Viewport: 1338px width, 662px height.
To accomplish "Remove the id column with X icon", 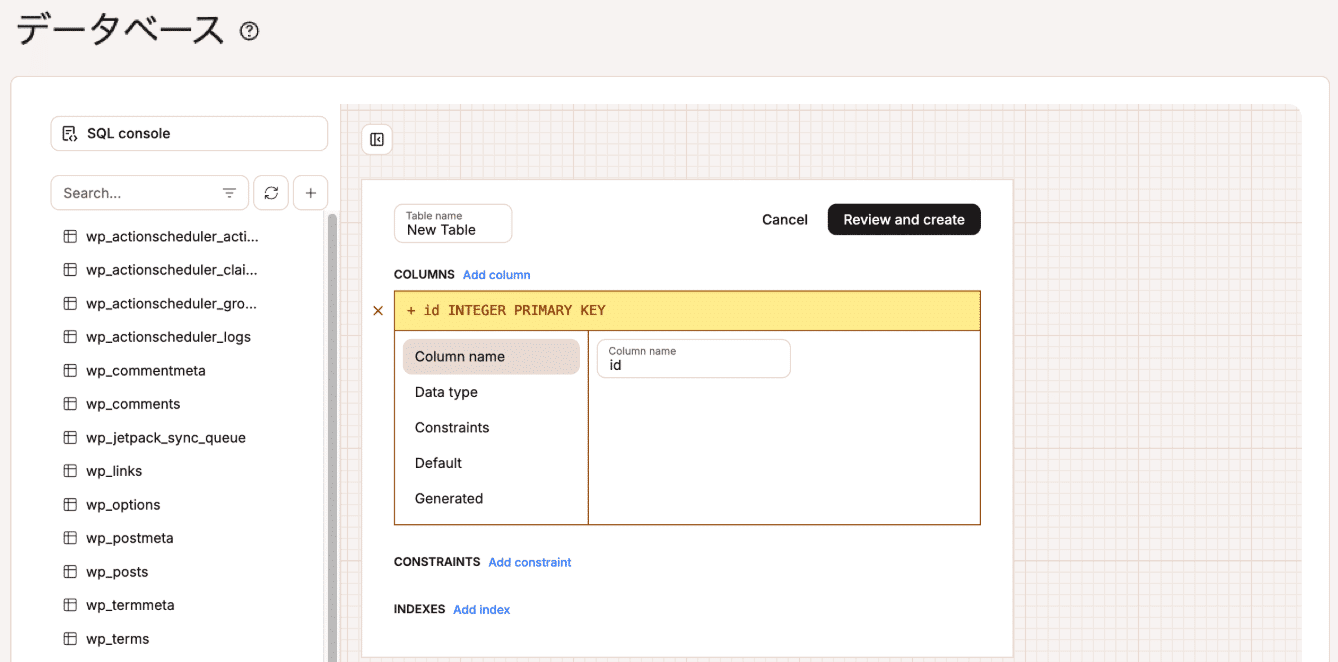I will 378,311.
